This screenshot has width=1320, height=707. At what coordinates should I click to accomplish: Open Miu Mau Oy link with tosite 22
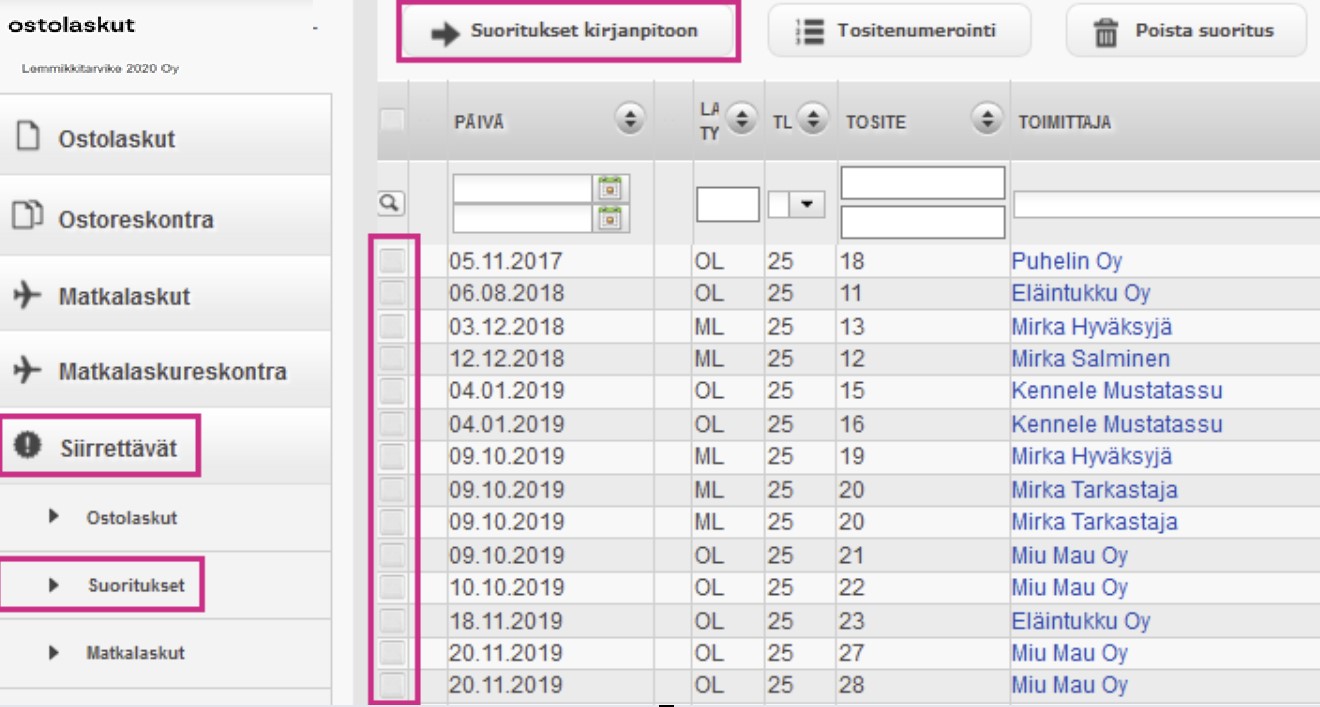(x=1069, y=587)
